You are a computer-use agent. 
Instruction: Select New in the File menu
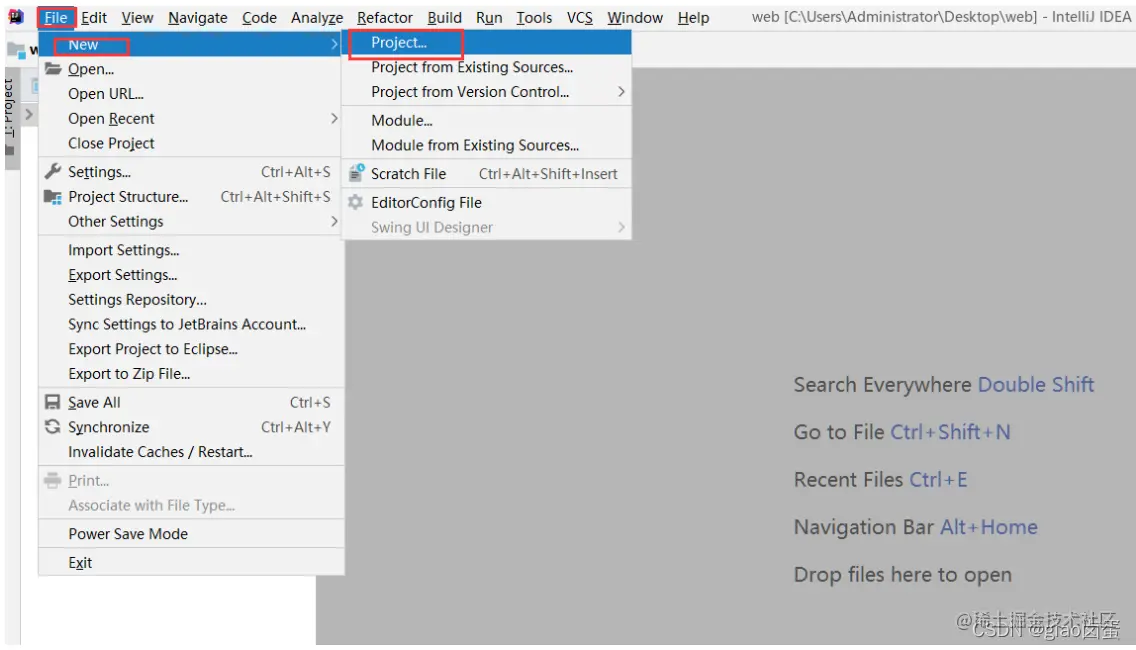(x=190, y=44)
